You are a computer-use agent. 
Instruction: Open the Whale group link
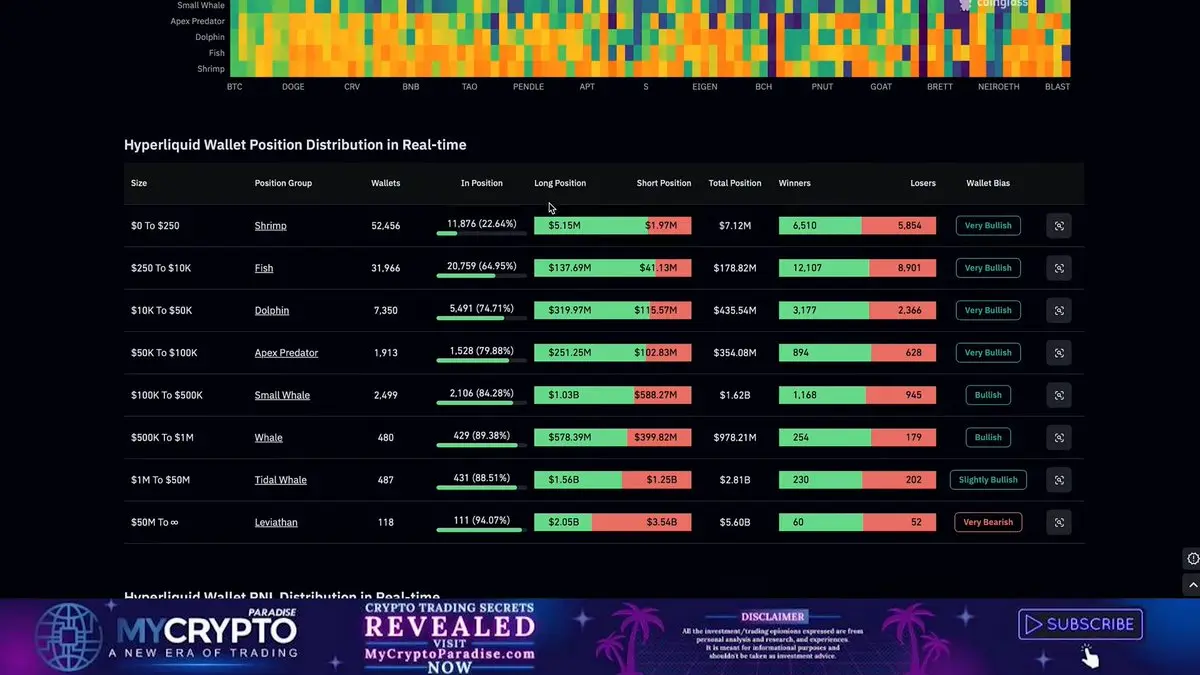(x=268, y=438)
